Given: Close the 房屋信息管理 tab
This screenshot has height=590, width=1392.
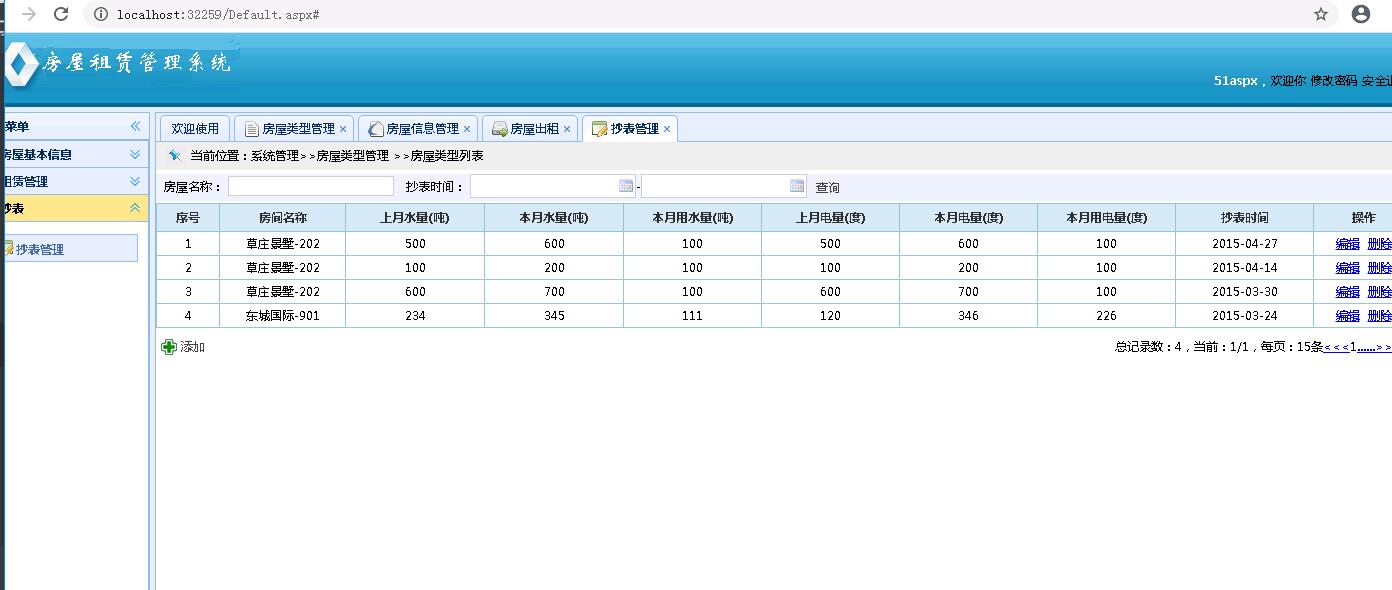Looking at the screenshot, I should [x=467, y=129].
